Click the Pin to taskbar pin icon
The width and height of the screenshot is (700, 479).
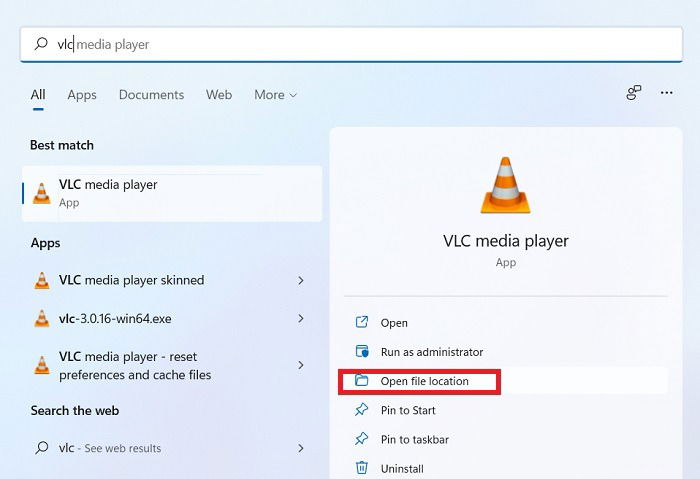[x=361, y=439]
